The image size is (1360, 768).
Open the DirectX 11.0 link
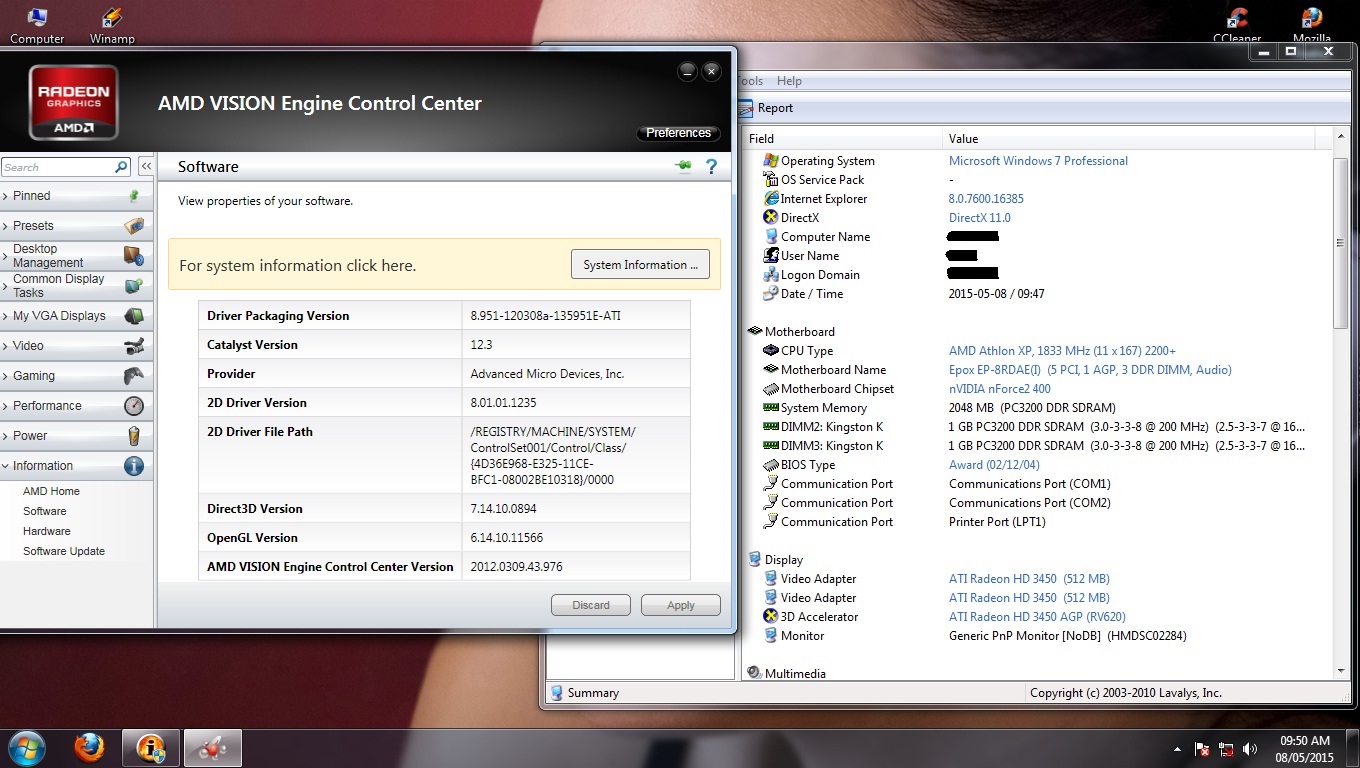coord(980,218)
